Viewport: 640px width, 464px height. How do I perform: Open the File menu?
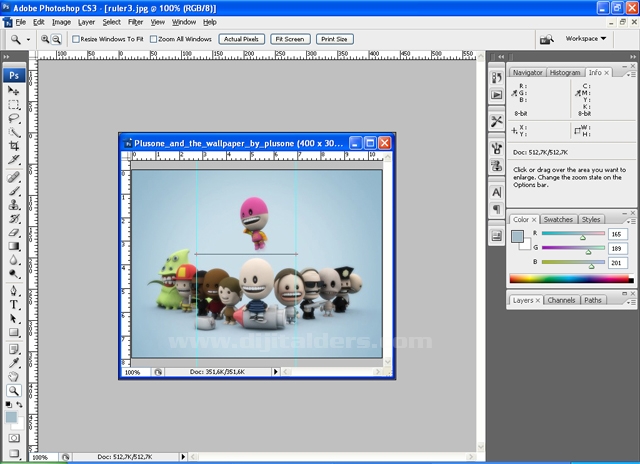20,22
